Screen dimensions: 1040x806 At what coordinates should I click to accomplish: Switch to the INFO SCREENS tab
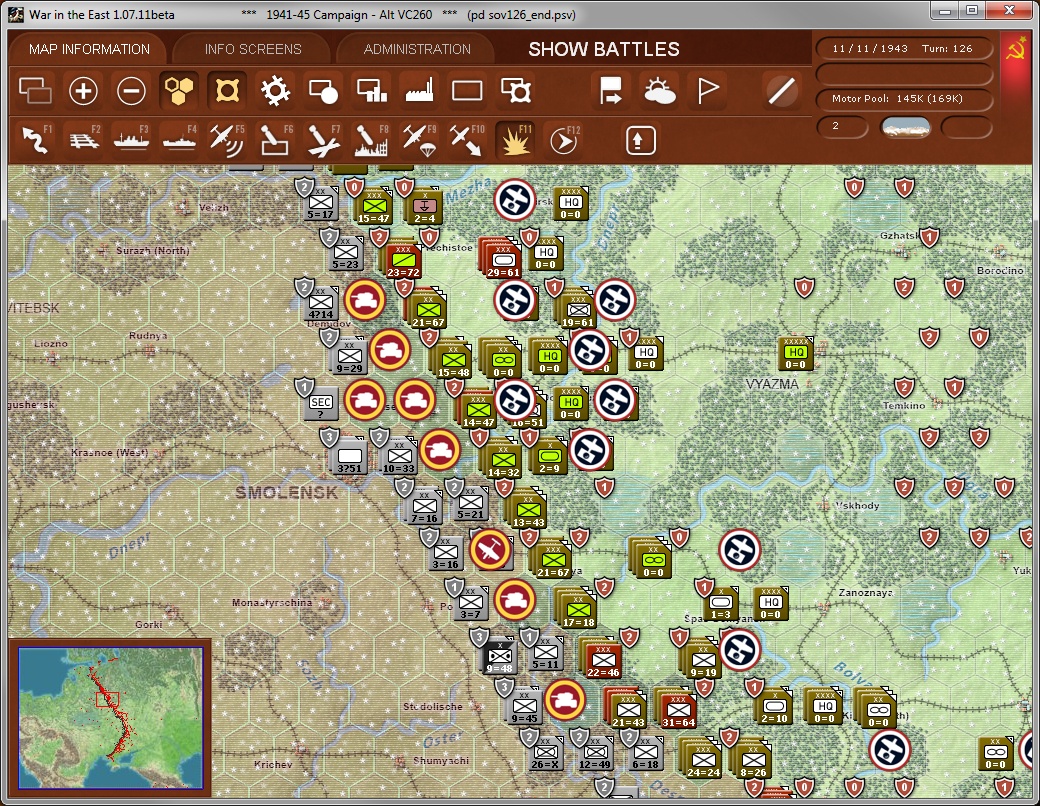tap(253, 49)
